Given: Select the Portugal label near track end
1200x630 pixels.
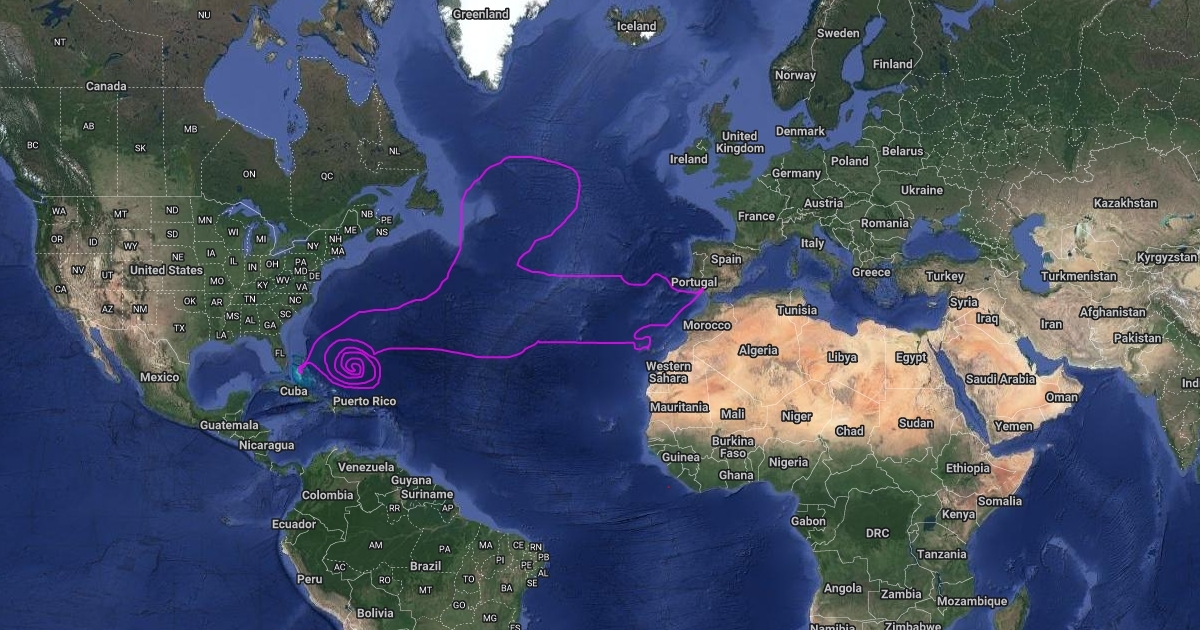Looking at the screenshot, I should coord(694,283).
